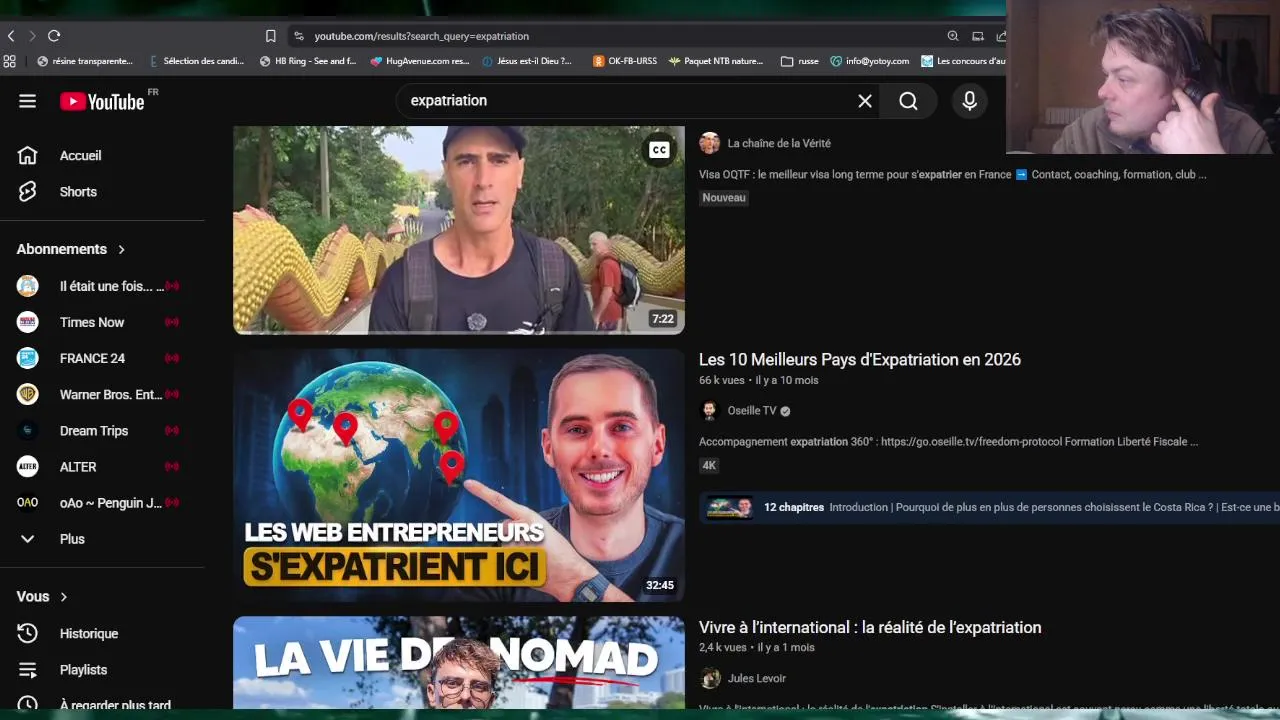The image size is (1280, 720).
Task: Click the youtube.com address bar URL
Action: tap(421, 36)
